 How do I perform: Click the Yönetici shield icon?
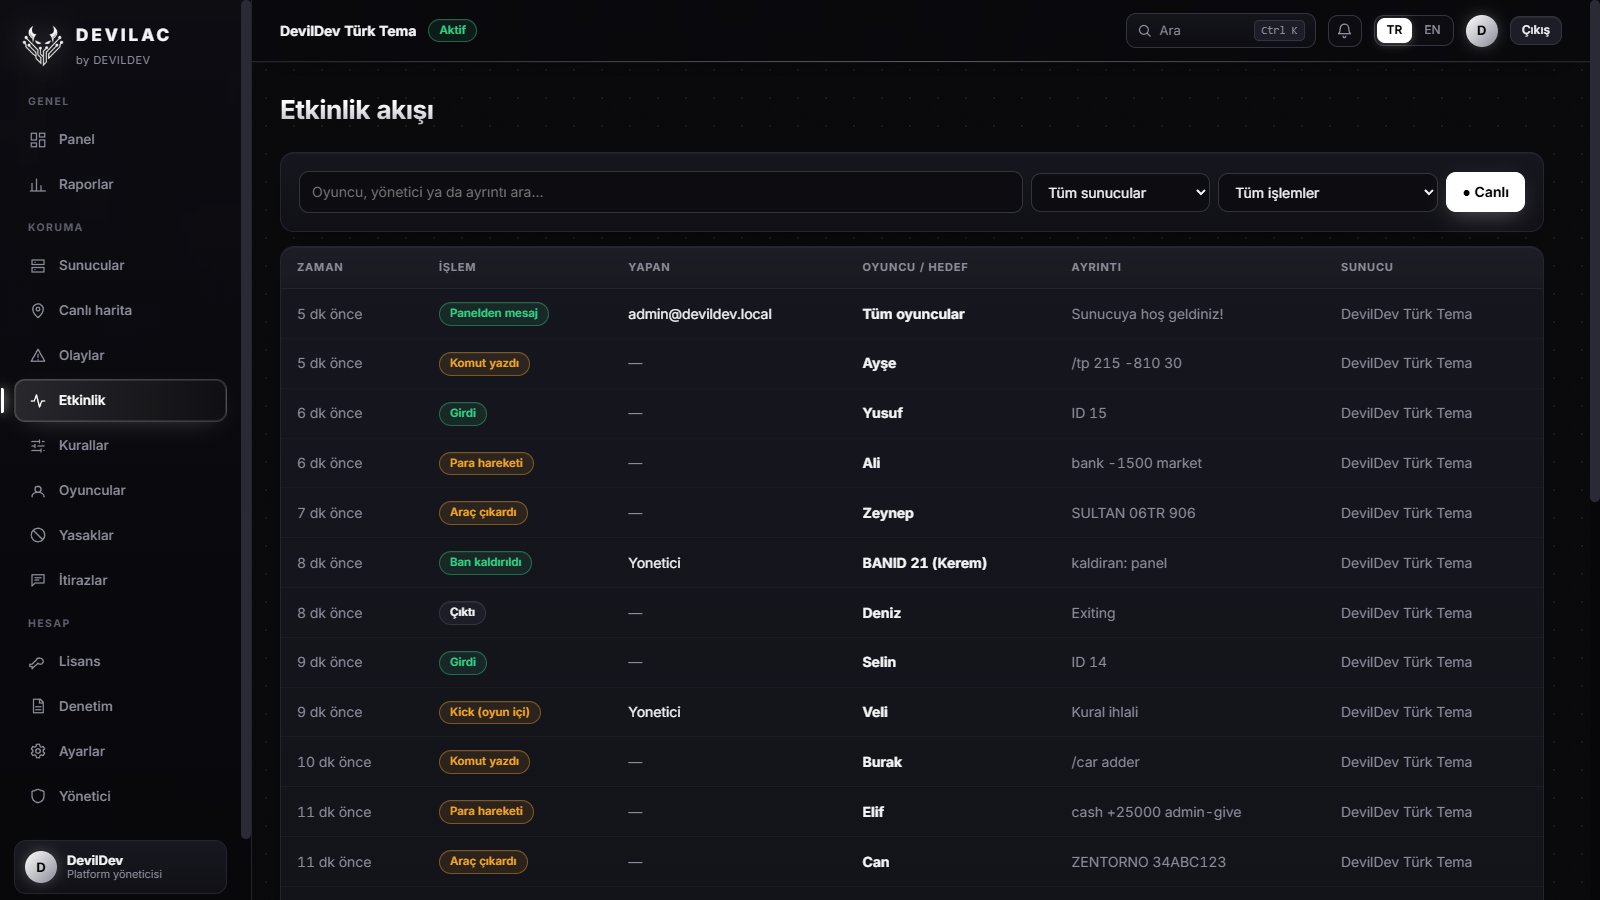tap(38, 797)
